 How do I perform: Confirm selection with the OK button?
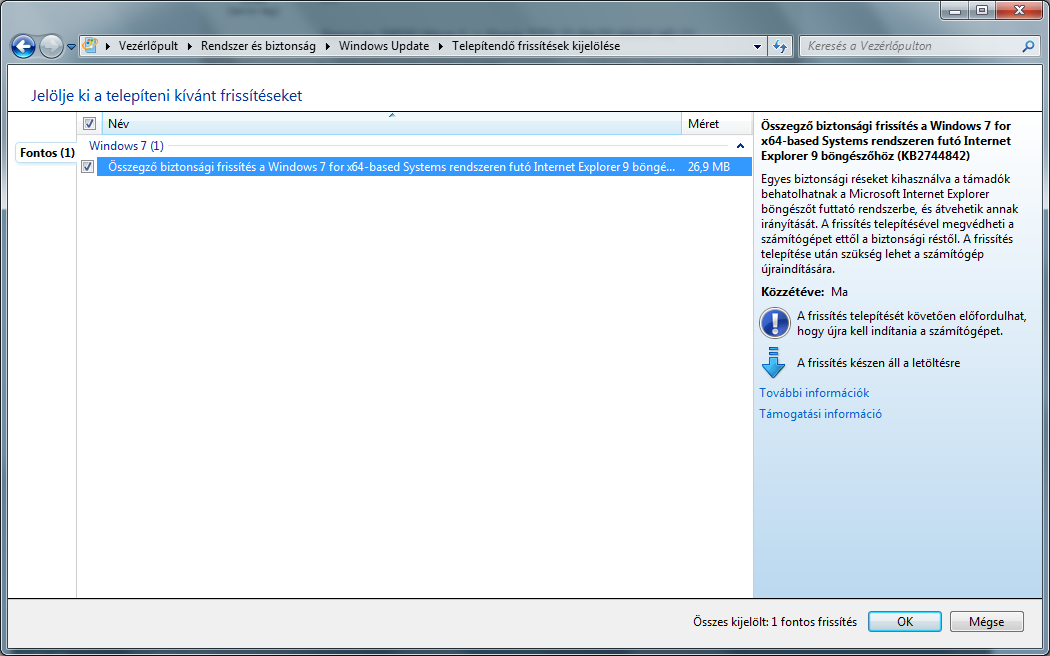point(905,622)
